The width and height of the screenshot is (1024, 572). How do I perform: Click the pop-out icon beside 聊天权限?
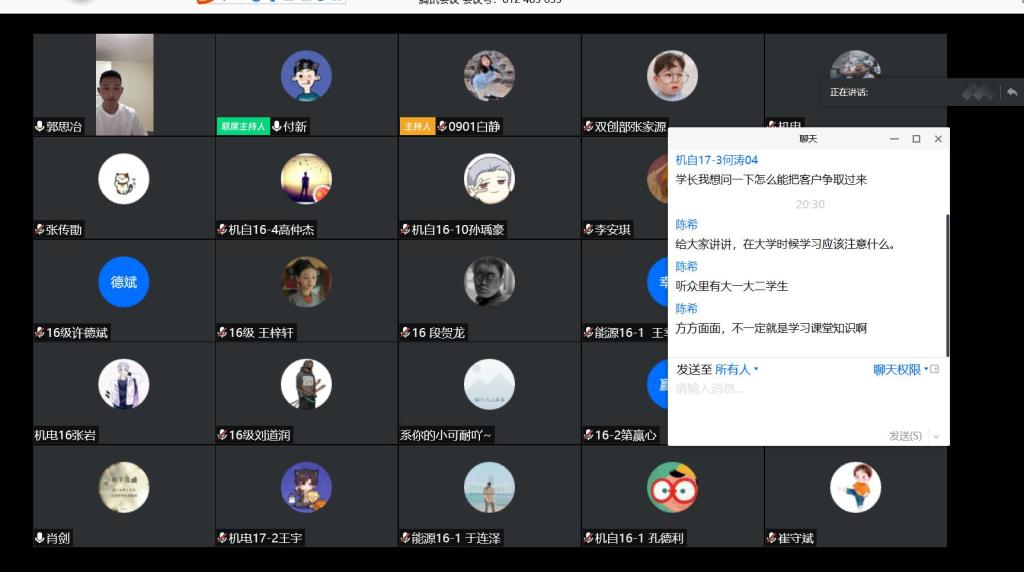(935, 370)
